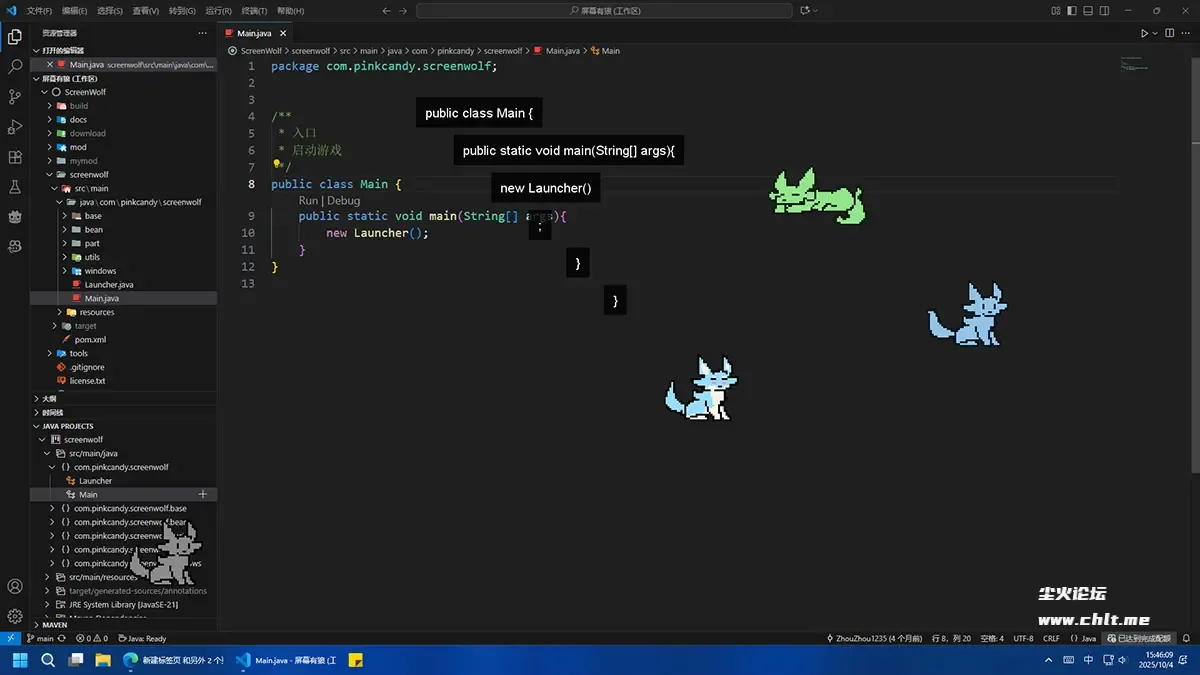Click the Run code lens link
Viewport: 1200px width, 675px height.
click(x=308, y=200)
